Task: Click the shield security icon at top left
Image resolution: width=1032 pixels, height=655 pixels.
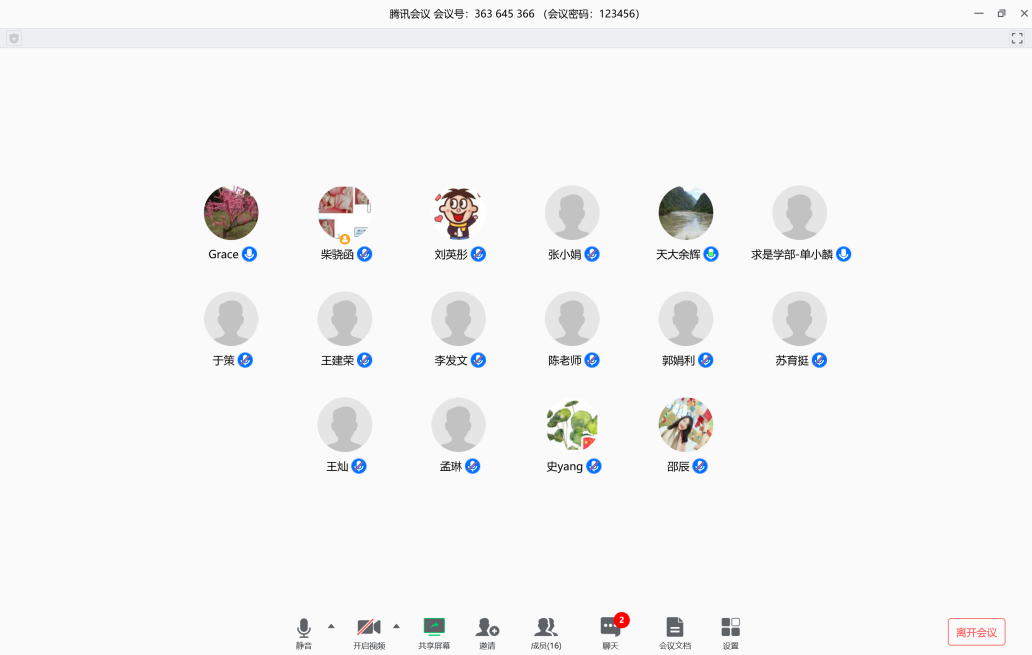Action: click(x=14, y=38)
